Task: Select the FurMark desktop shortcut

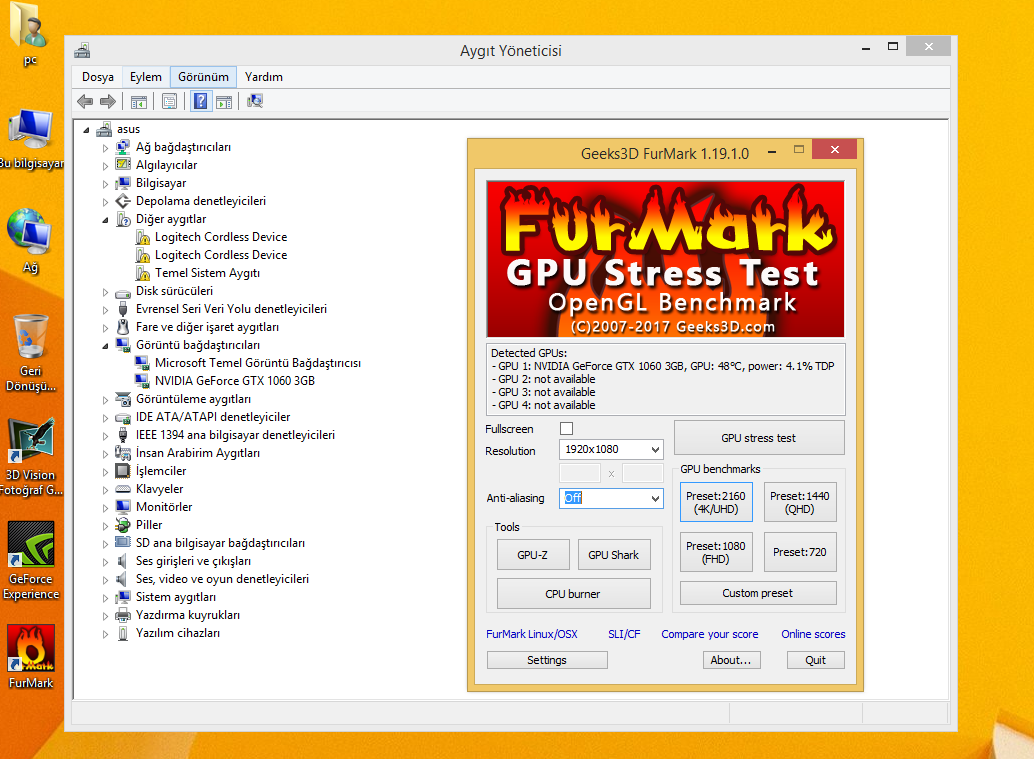Action: (x=30, y=657)
